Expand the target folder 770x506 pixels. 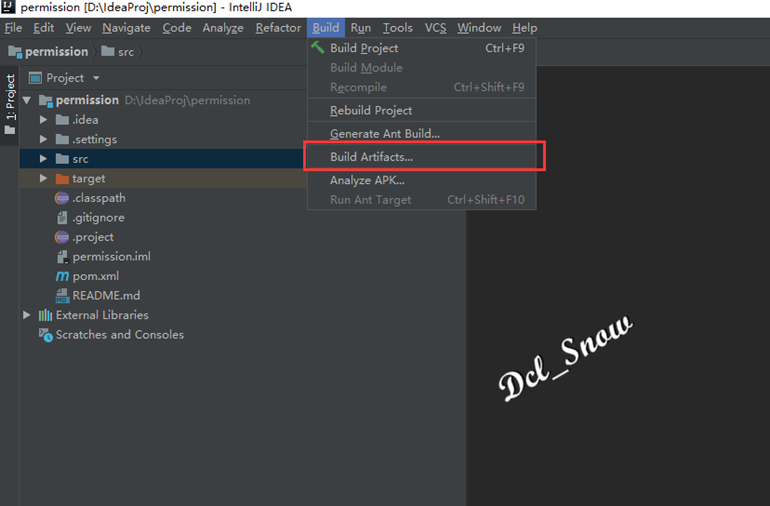[x=43, y=178]
